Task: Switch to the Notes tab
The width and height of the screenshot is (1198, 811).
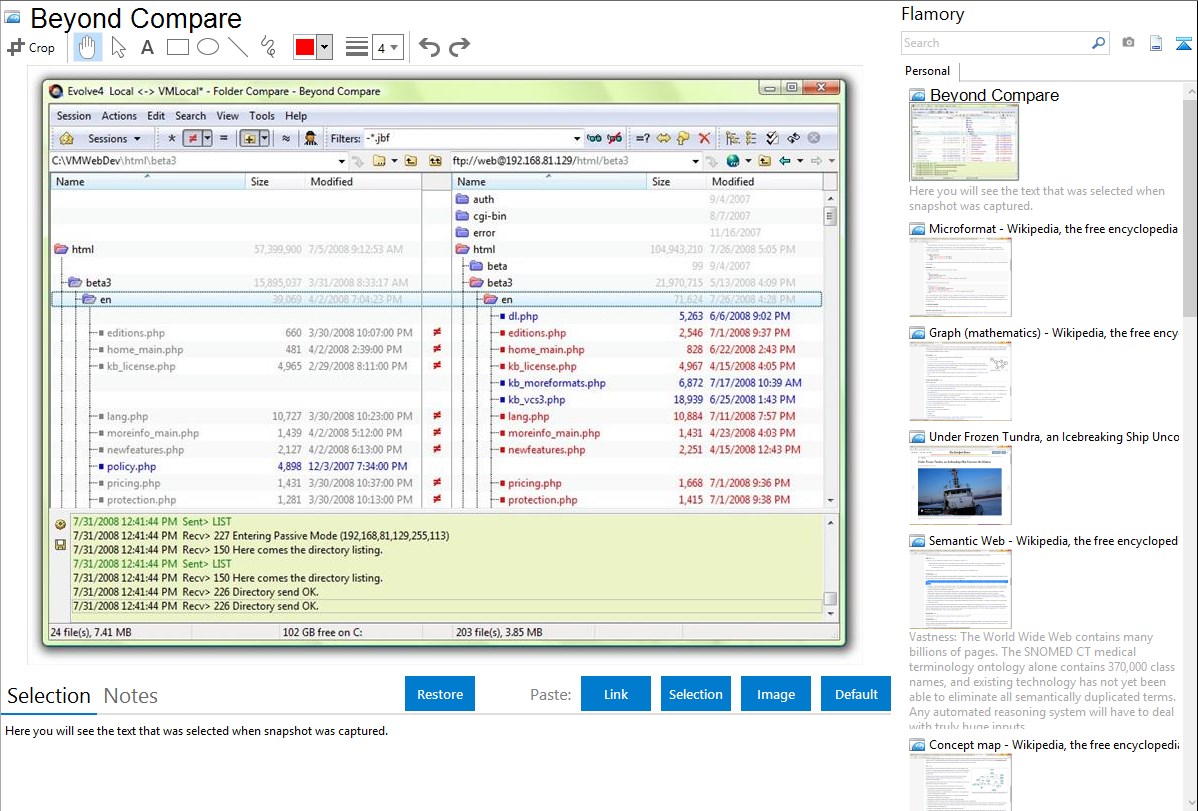Action: [131, 696]
